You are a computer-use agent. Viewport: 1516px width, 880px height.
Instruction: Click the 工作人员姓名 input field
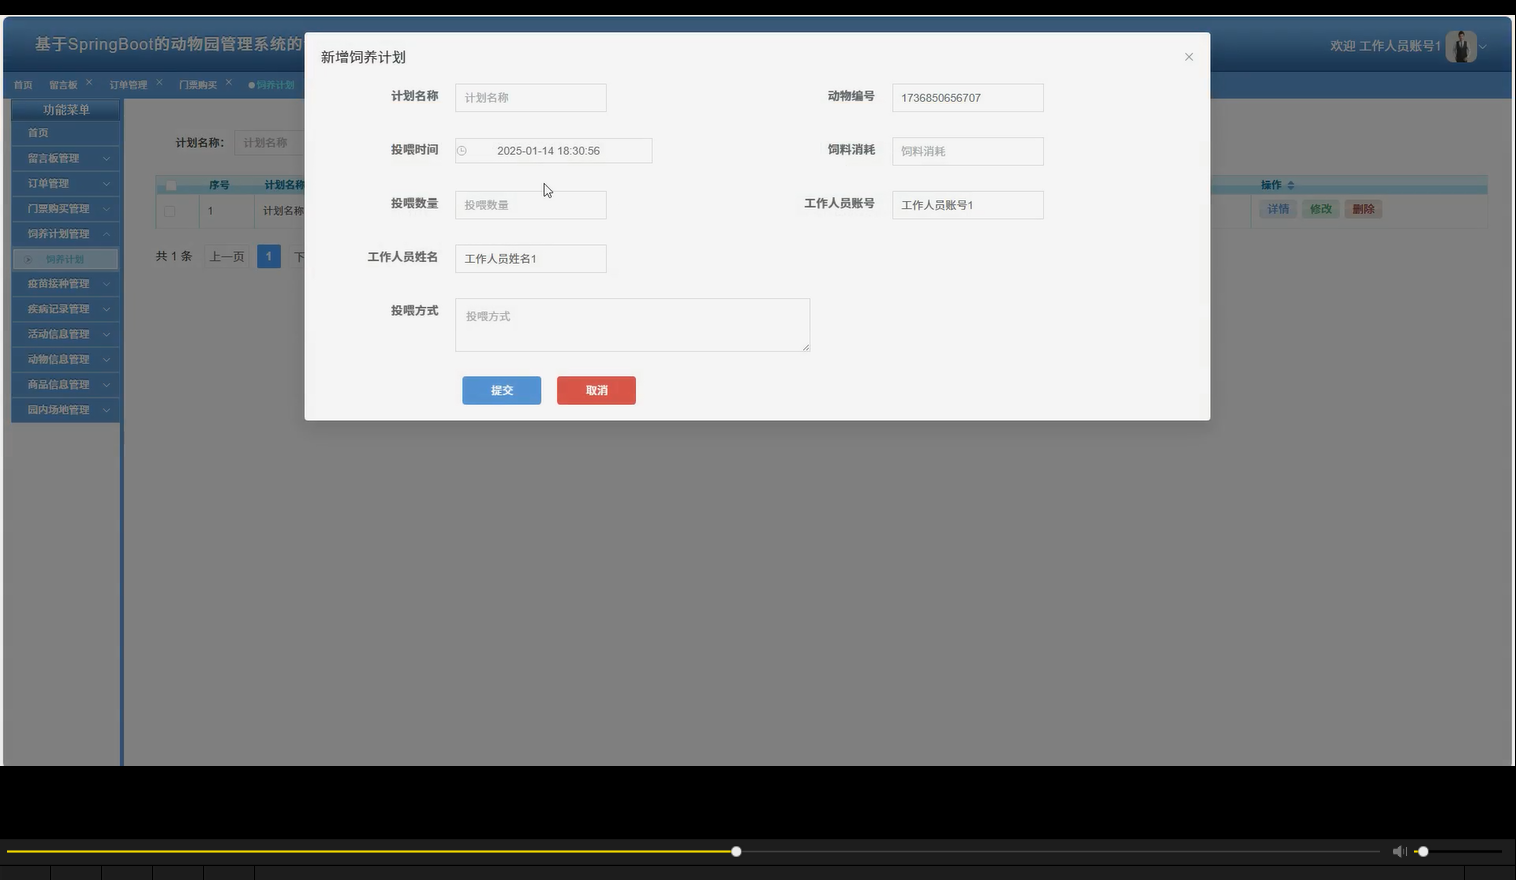tap(531, 258)
